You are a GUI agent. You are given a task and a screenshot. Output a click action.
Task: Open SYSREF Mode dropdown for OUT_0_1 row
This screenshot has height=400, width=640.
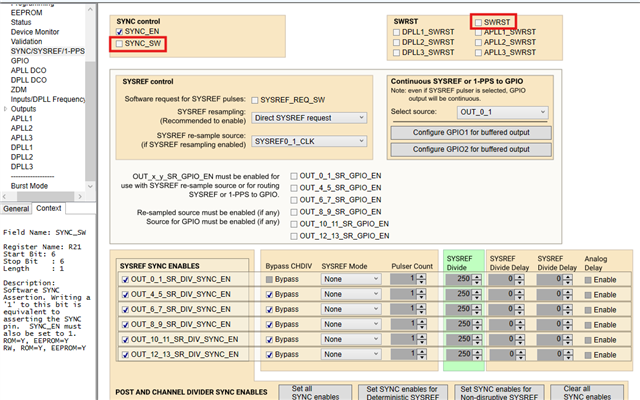click(x=351, y=279)
